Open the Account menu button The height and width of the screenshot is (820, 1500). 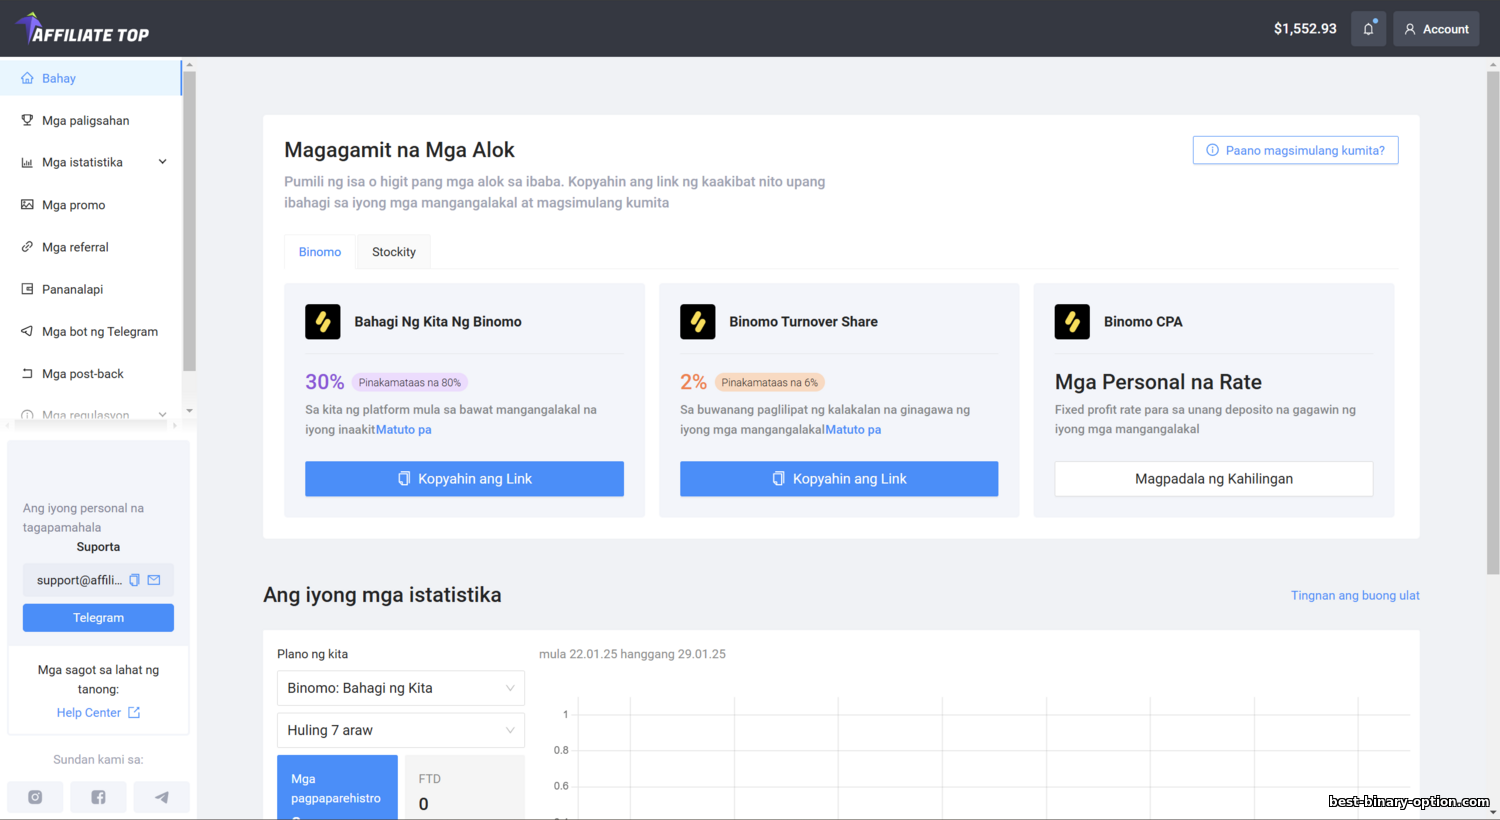(1436, 29)
